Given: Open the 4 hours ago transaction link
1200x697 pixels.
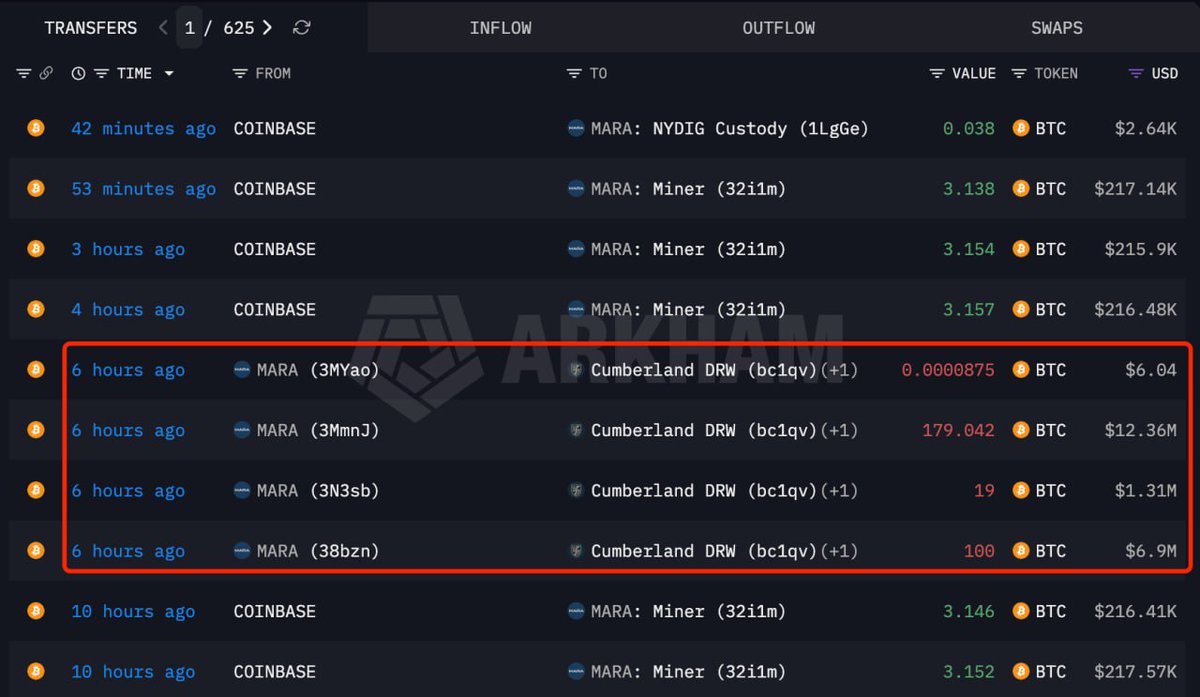Looking at the screenshot, I should click(128, 310).
